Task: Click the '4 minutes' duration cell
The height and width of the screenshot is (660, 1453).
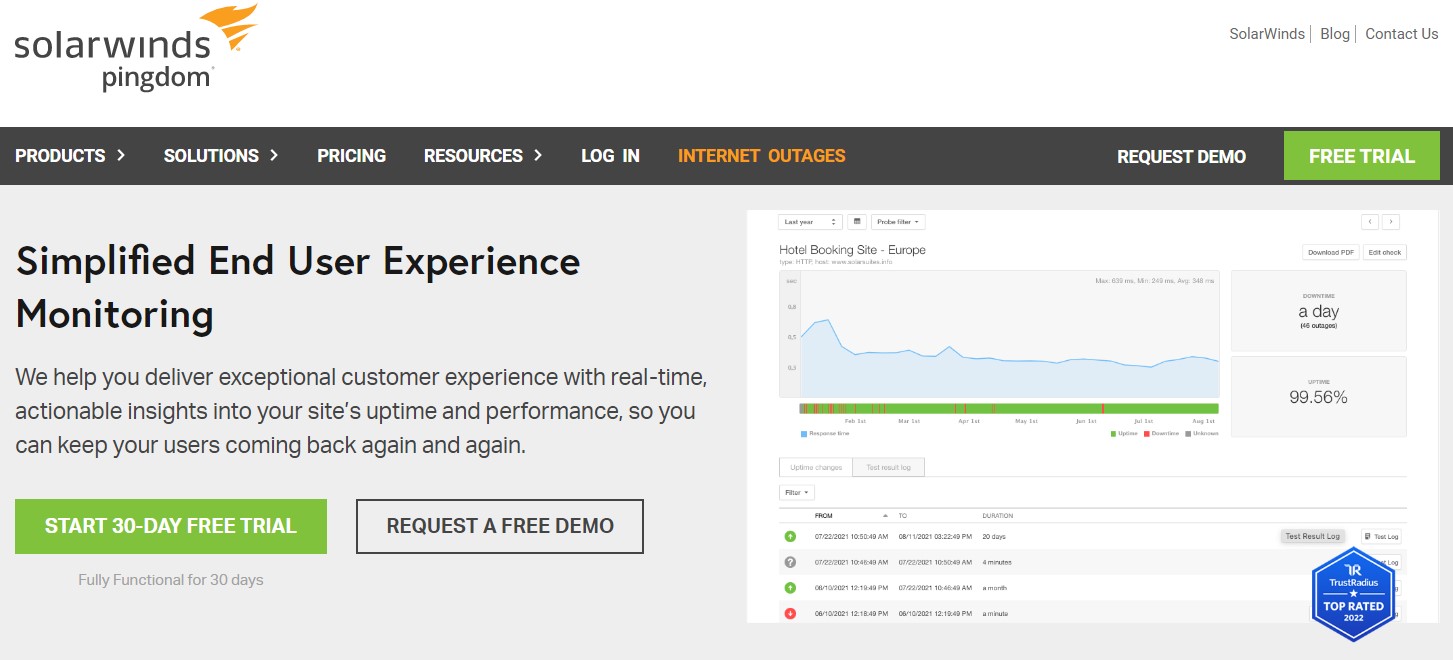Action: pyautogui.click(x=998, y=563)
